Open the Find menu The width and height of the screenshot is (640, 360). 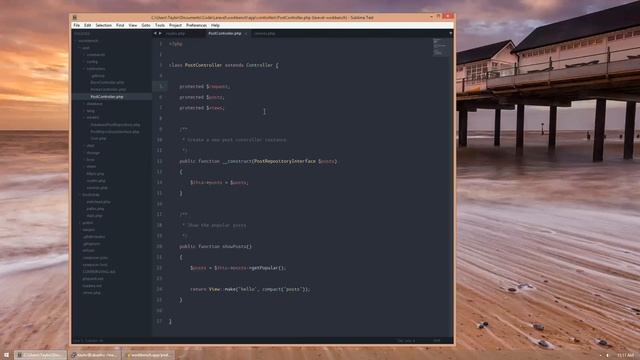click(120, 25)
